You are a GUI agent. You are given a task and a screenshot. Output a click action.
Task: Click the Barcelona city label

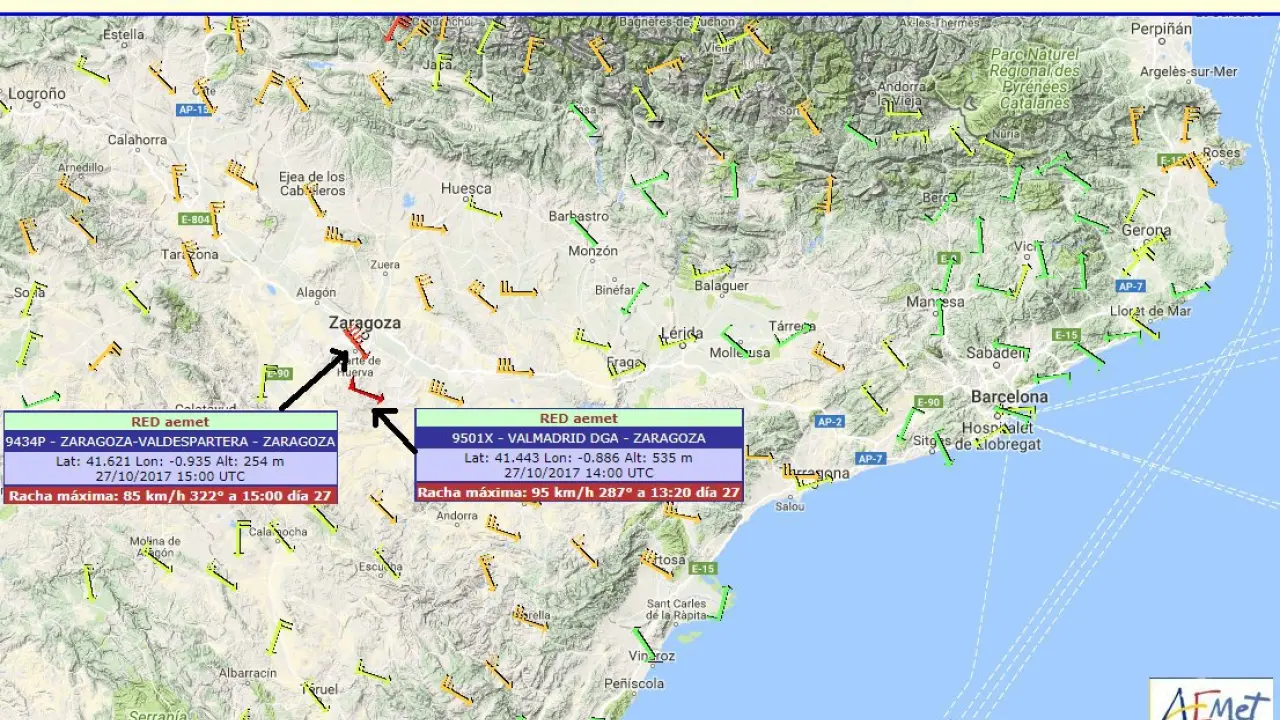tap(1009, 397)
